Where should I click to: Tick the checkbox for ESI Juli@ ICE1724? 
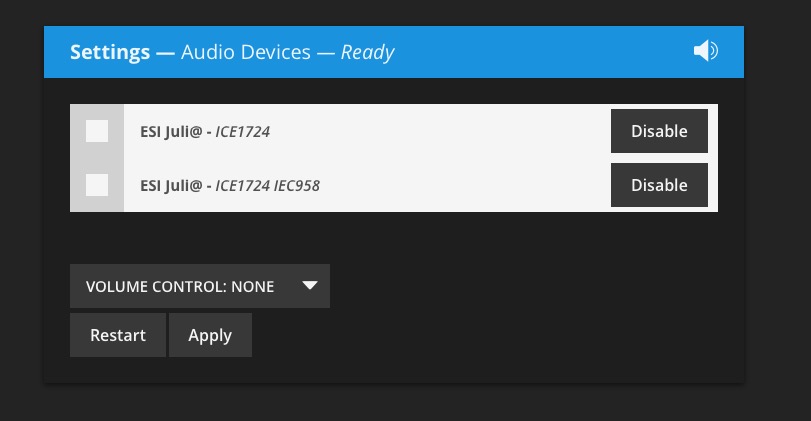[97, 131]
